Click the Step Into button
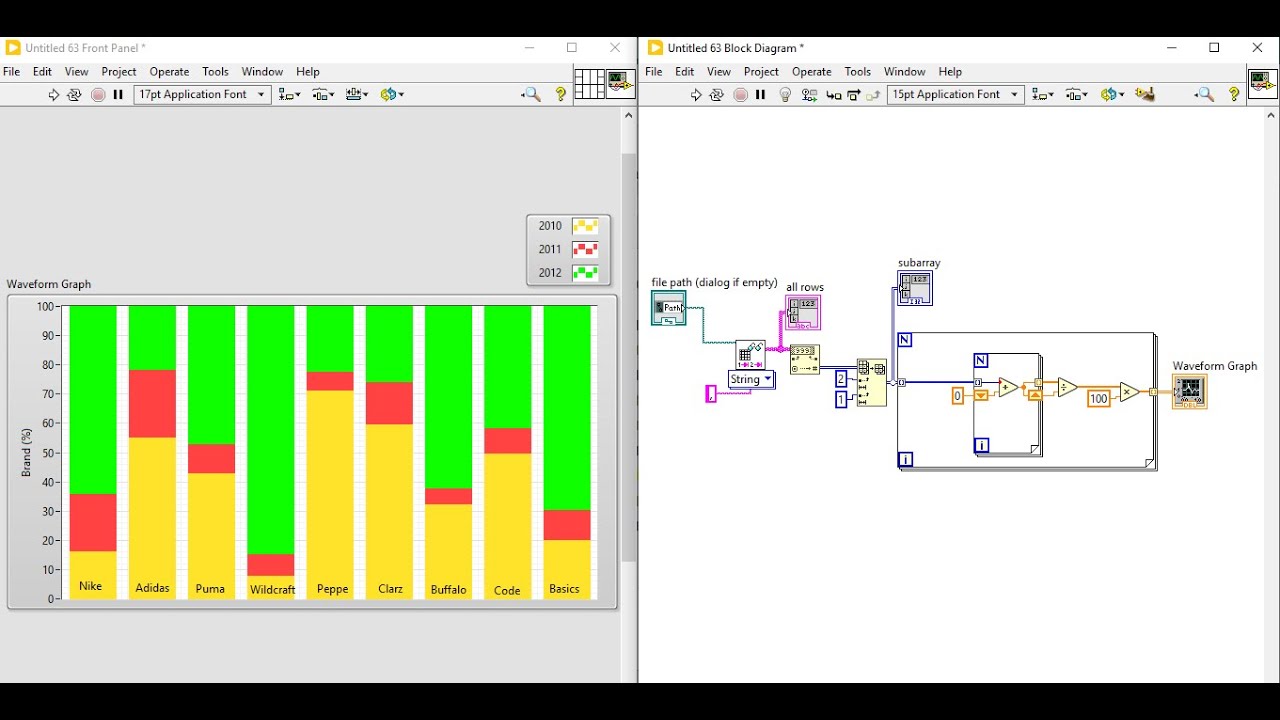 click(x=833, y=95)
